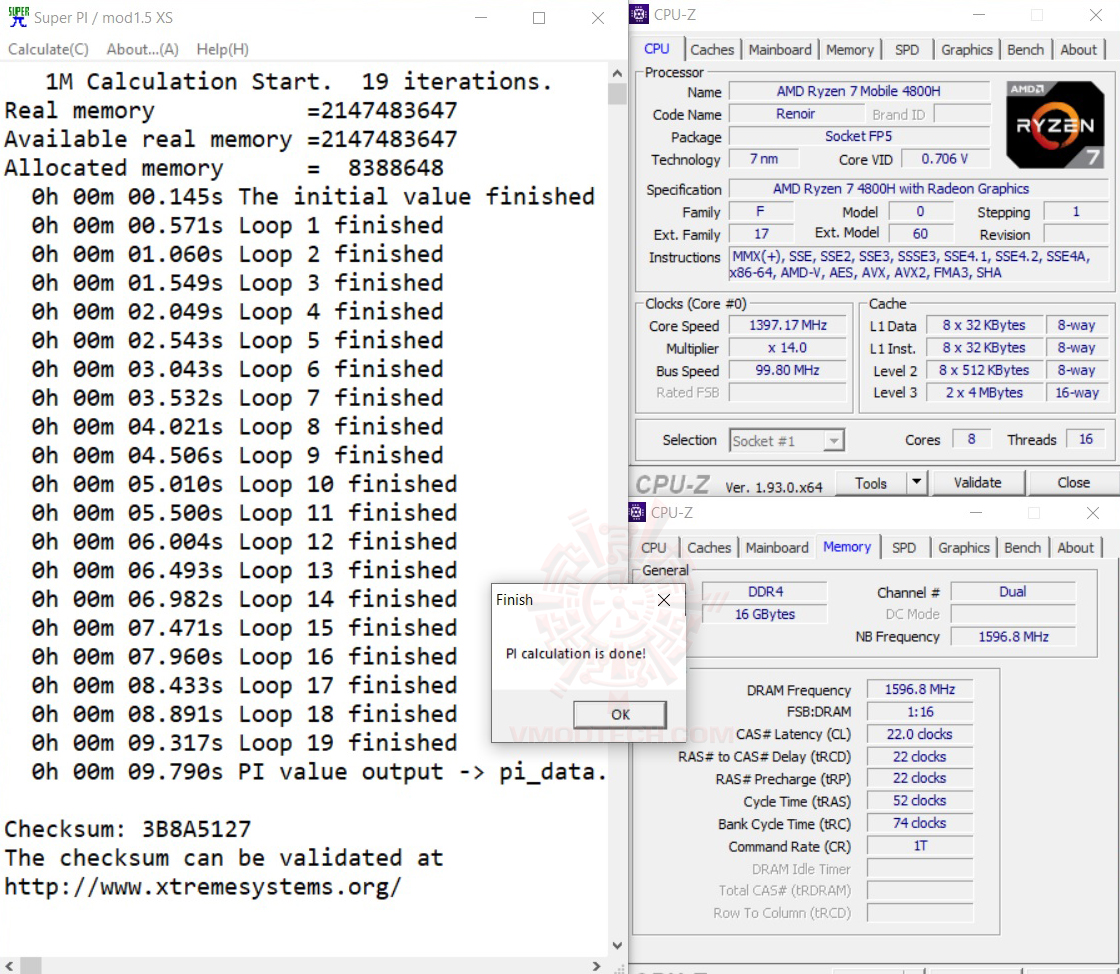
Task: Open the Calculate(C) menu in Super PI
Action: [48, 49]
